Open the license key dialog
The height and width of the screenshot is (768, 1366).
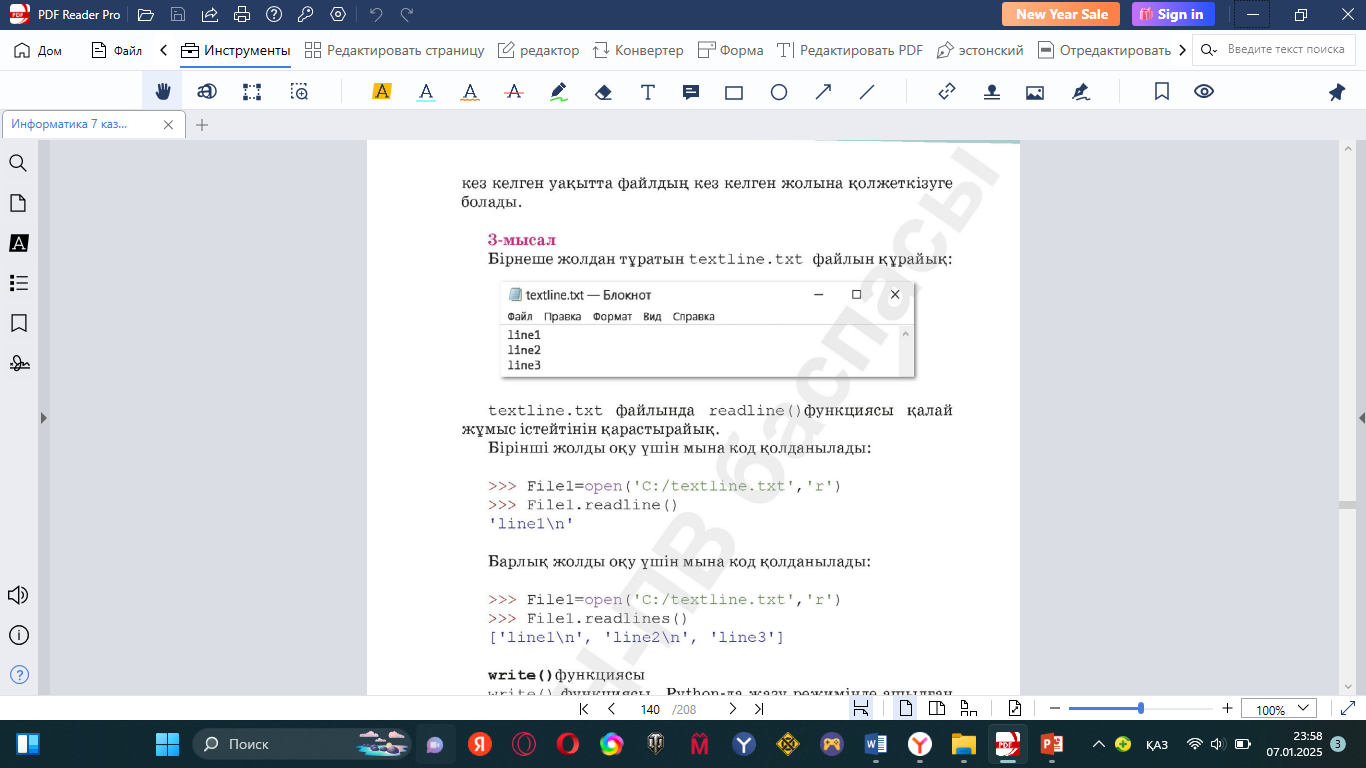pyautogui.click(x=306, y=14)
